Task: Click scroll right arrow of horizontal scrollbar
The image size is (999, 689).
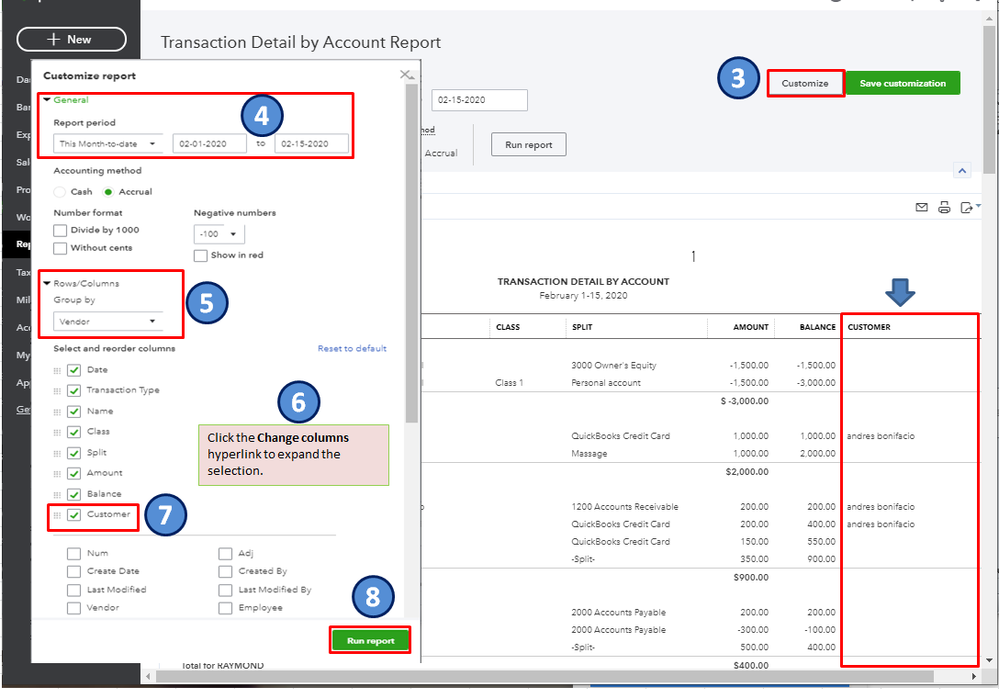Action: tap(974, 676)
